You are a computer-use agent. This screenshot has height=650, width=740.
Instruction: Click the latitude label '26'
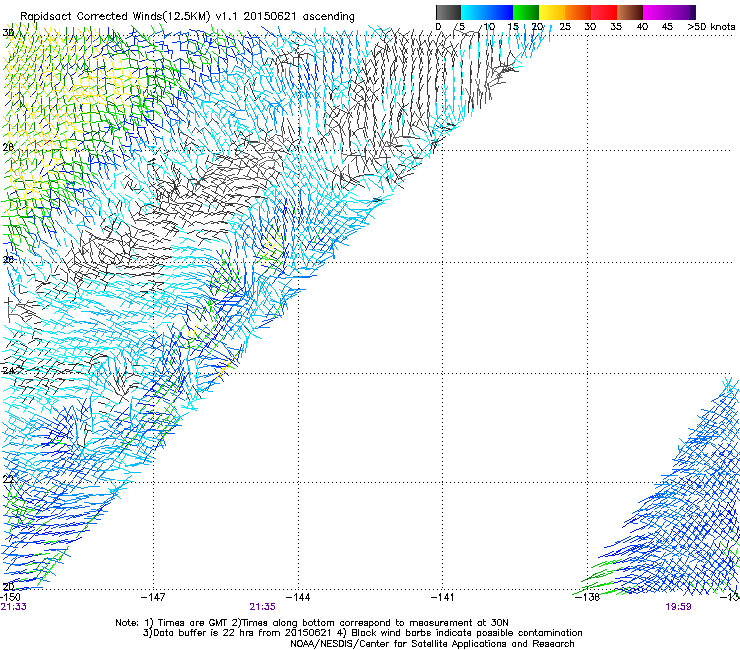click(x=8, y=260)
